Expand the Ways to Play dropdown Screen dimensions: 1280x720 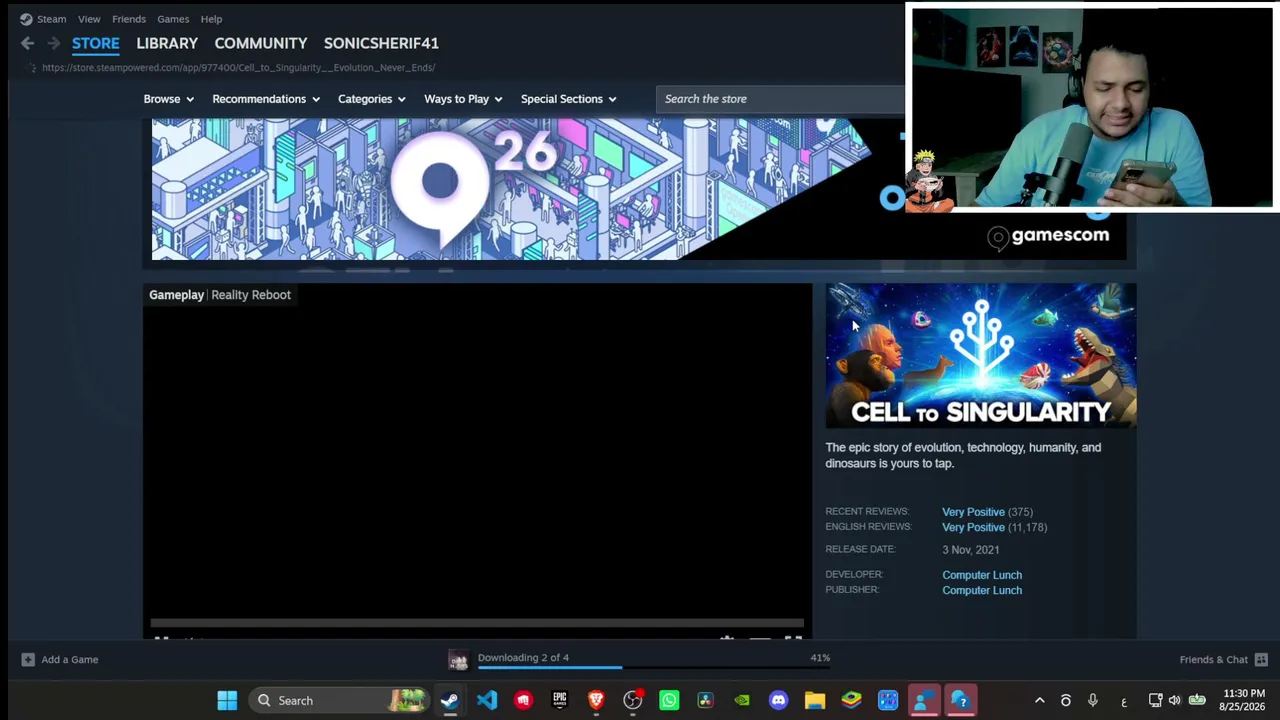[463, 99]
